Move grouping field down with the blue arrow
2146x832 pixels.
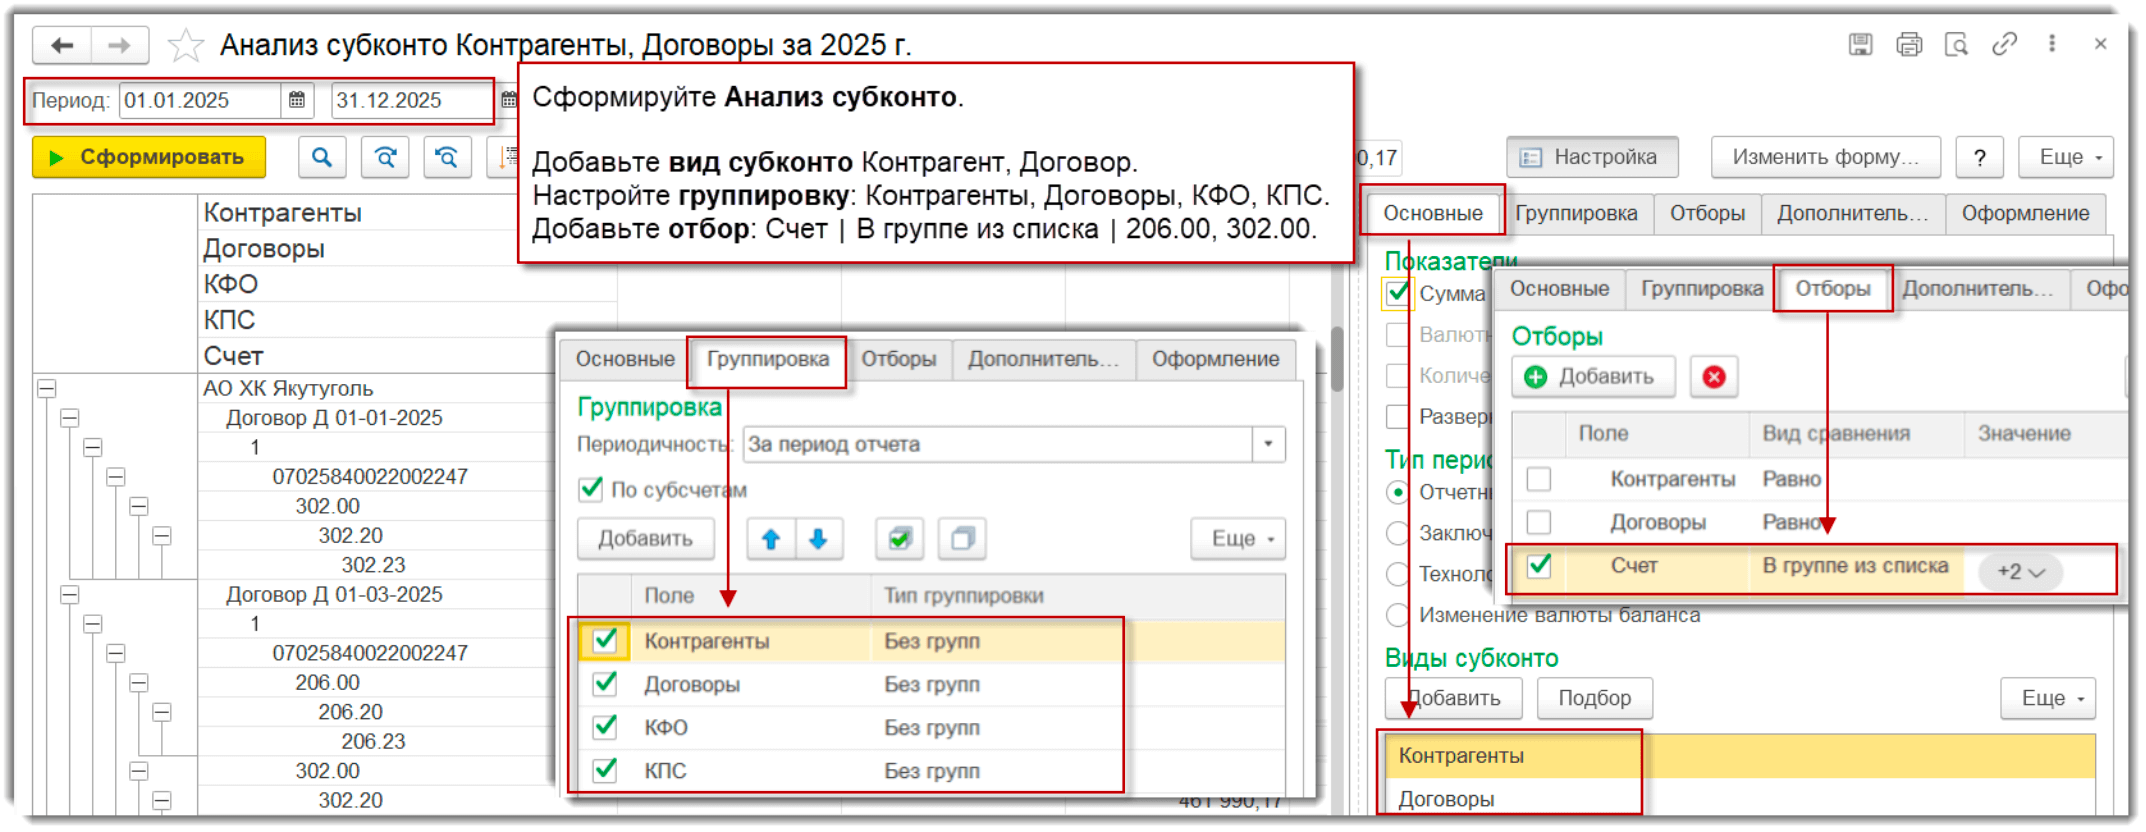818,539
